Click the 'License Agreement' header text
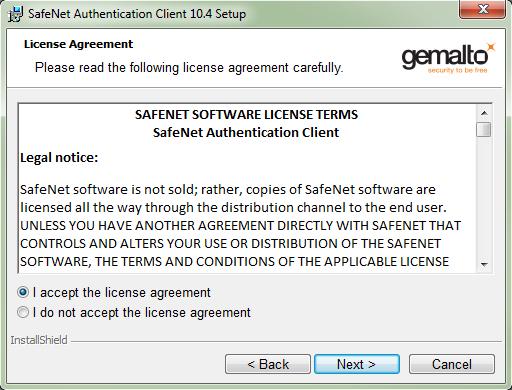 (78, 44)
